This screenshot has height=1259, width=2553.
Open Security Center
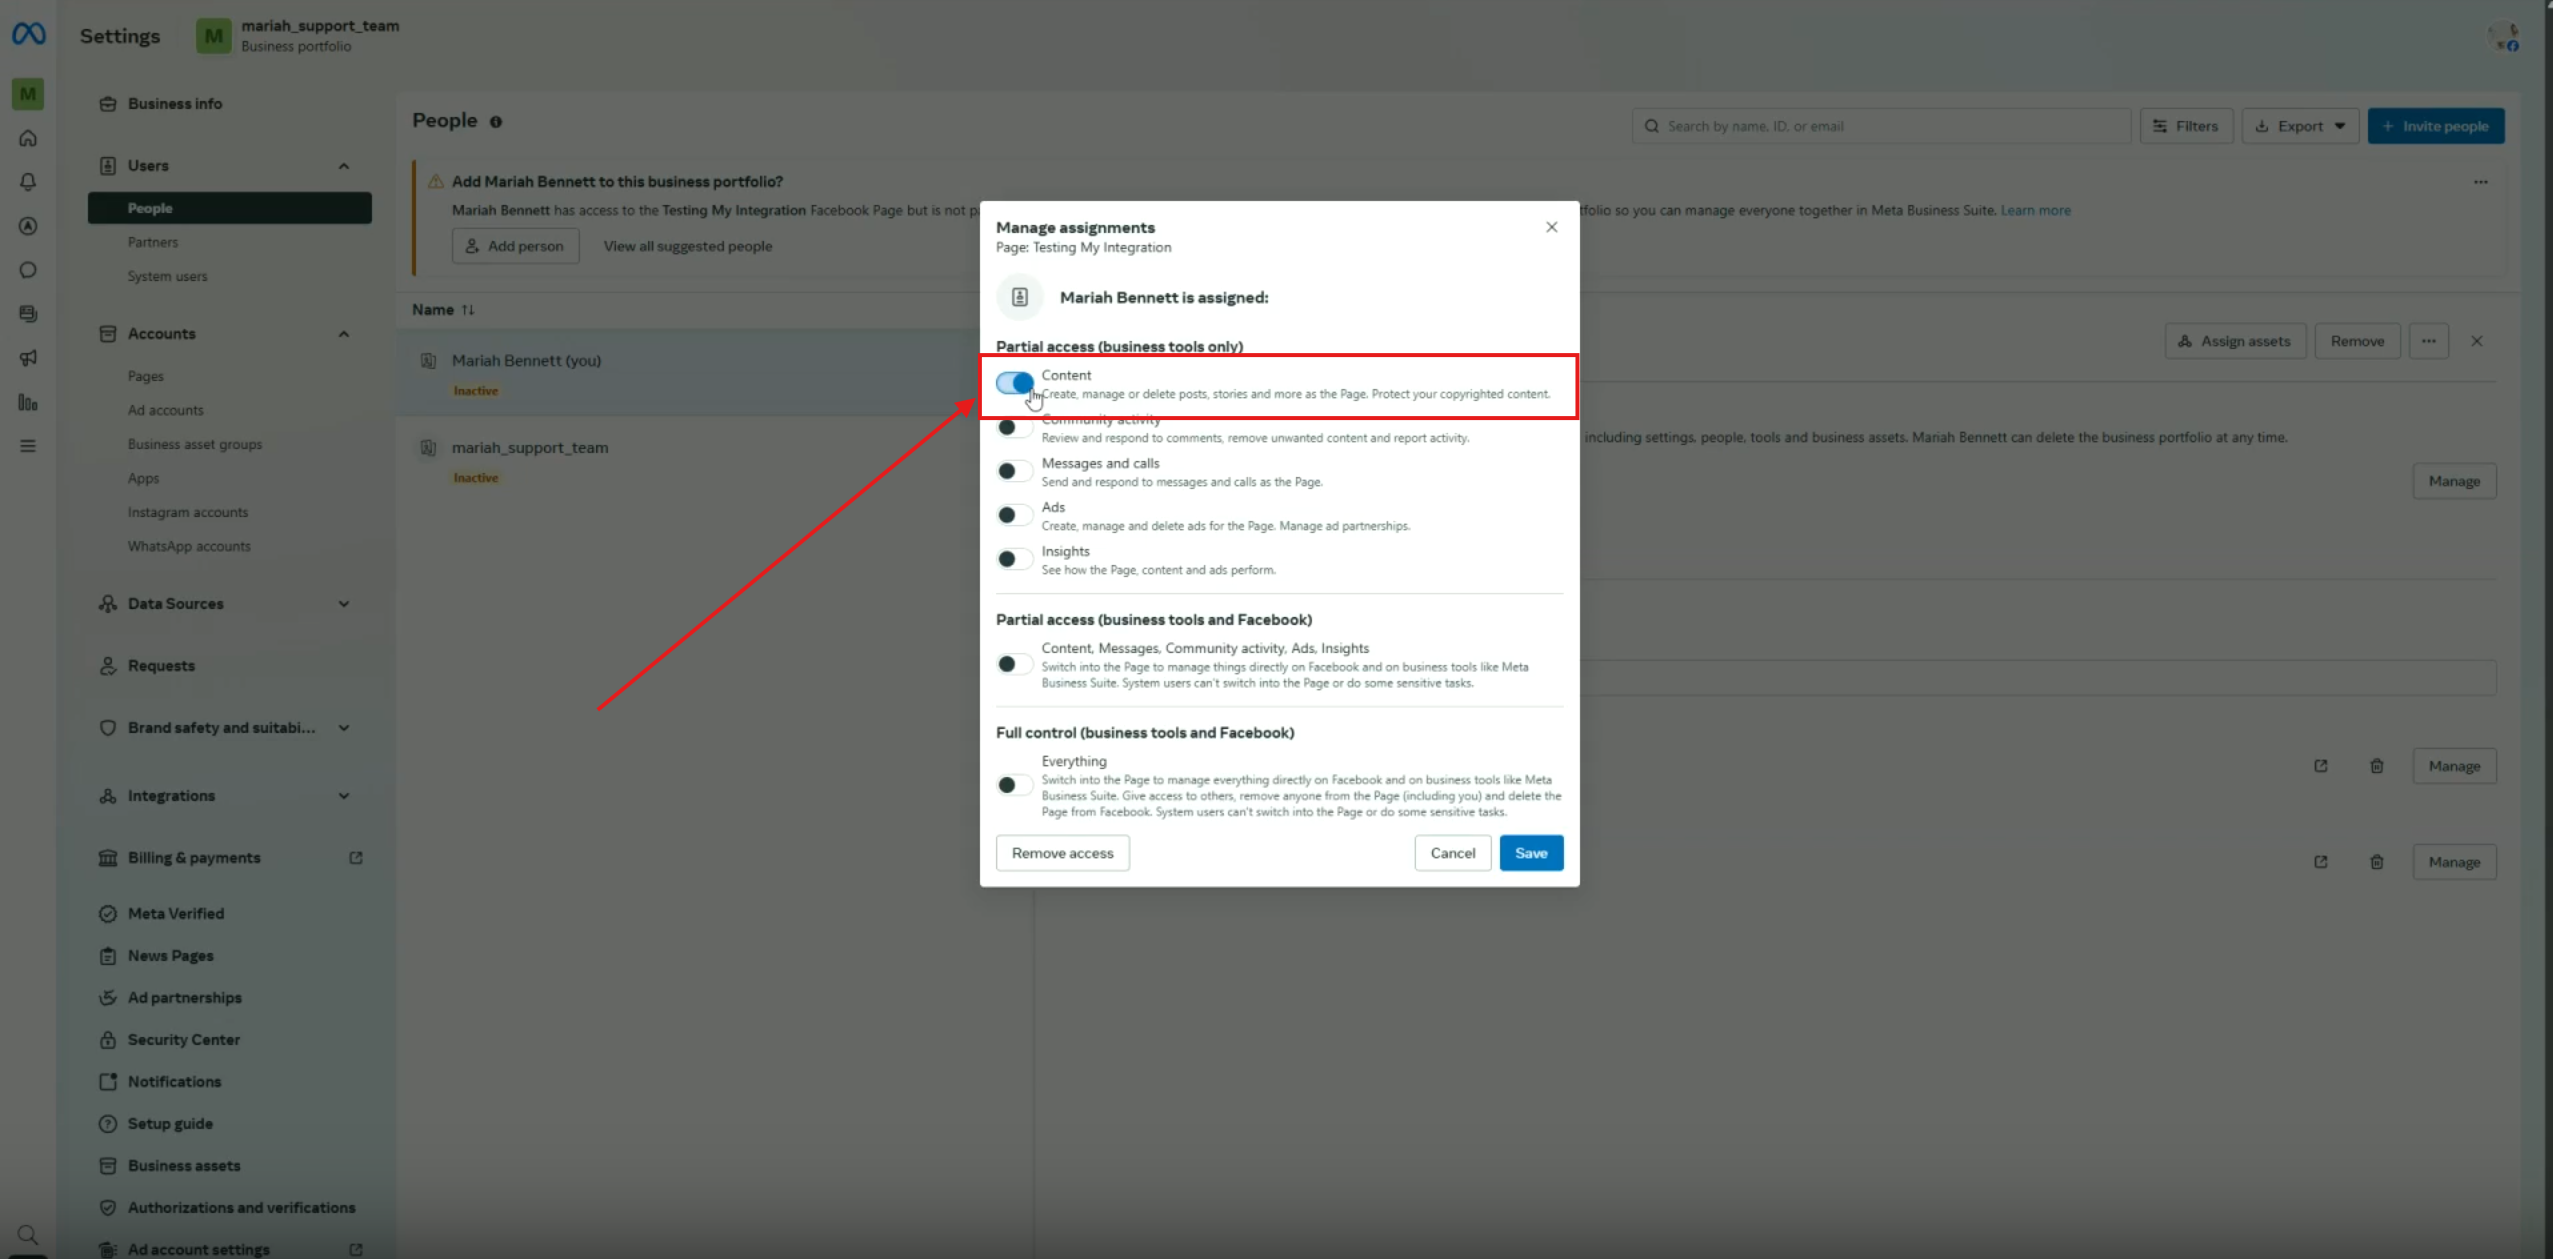pos(183,1040)
